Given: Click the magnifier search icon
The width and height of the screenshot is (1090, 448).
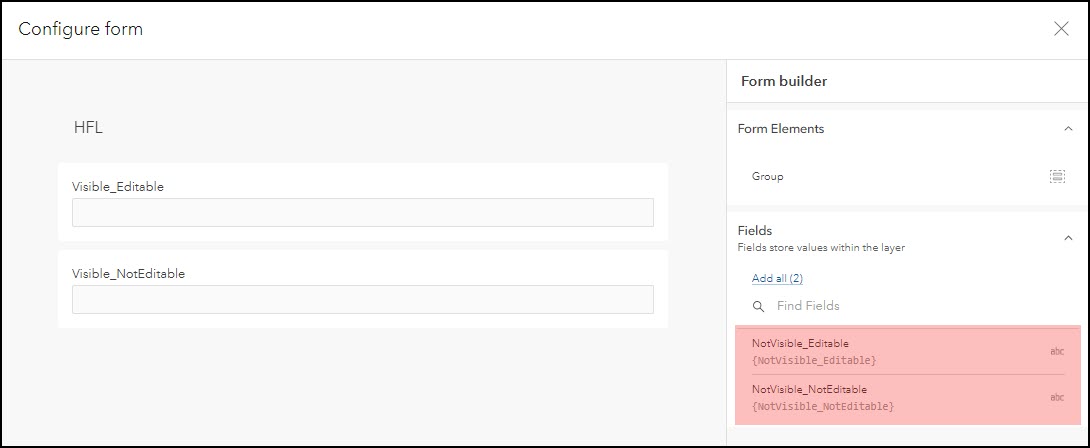Looking at the screenshot, I should [759, 306].
